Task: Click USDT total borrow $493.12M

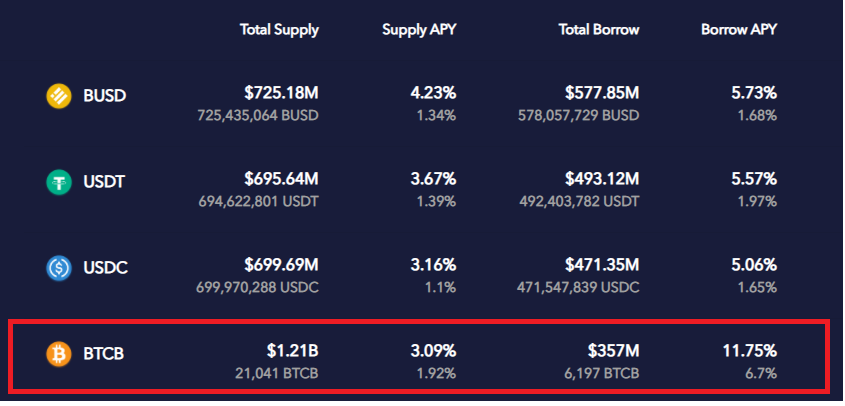Action: tap(602, 178)
